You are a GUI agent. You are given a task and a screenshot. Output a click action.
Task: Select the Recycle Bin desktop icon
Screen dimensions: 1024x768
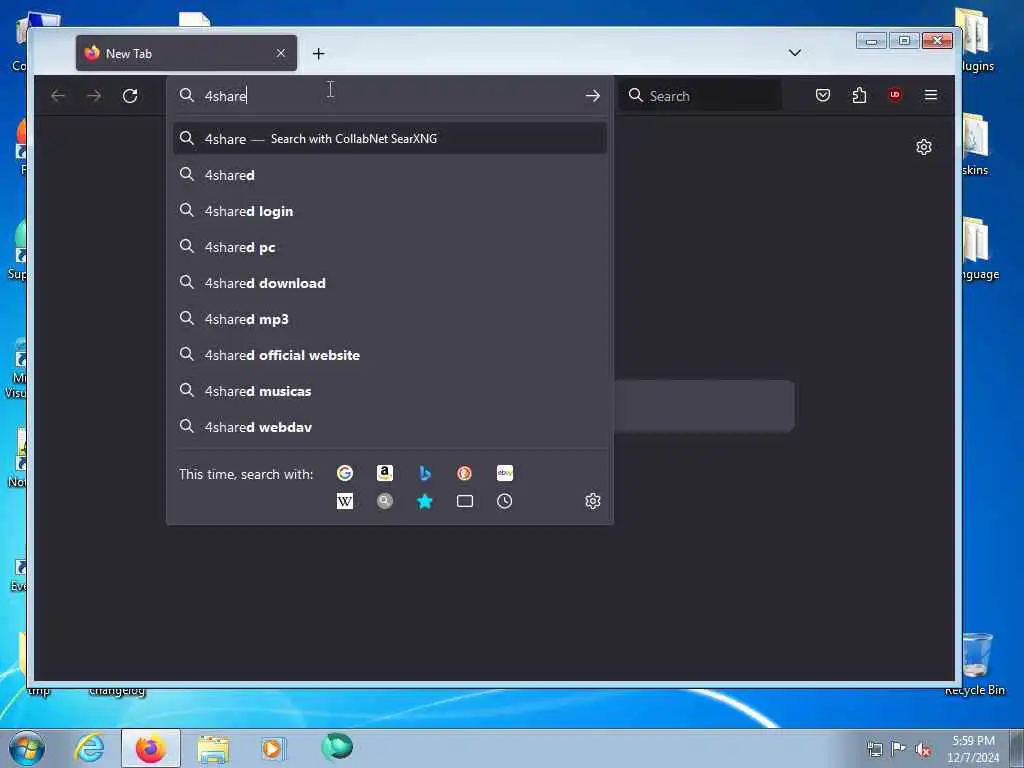(975, 664)
